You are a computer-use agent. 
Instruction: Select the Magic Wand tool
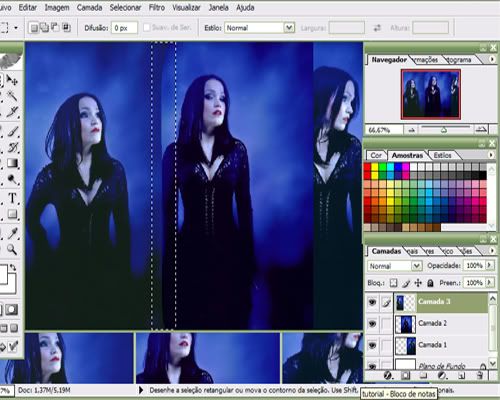[x=12, y=96]
